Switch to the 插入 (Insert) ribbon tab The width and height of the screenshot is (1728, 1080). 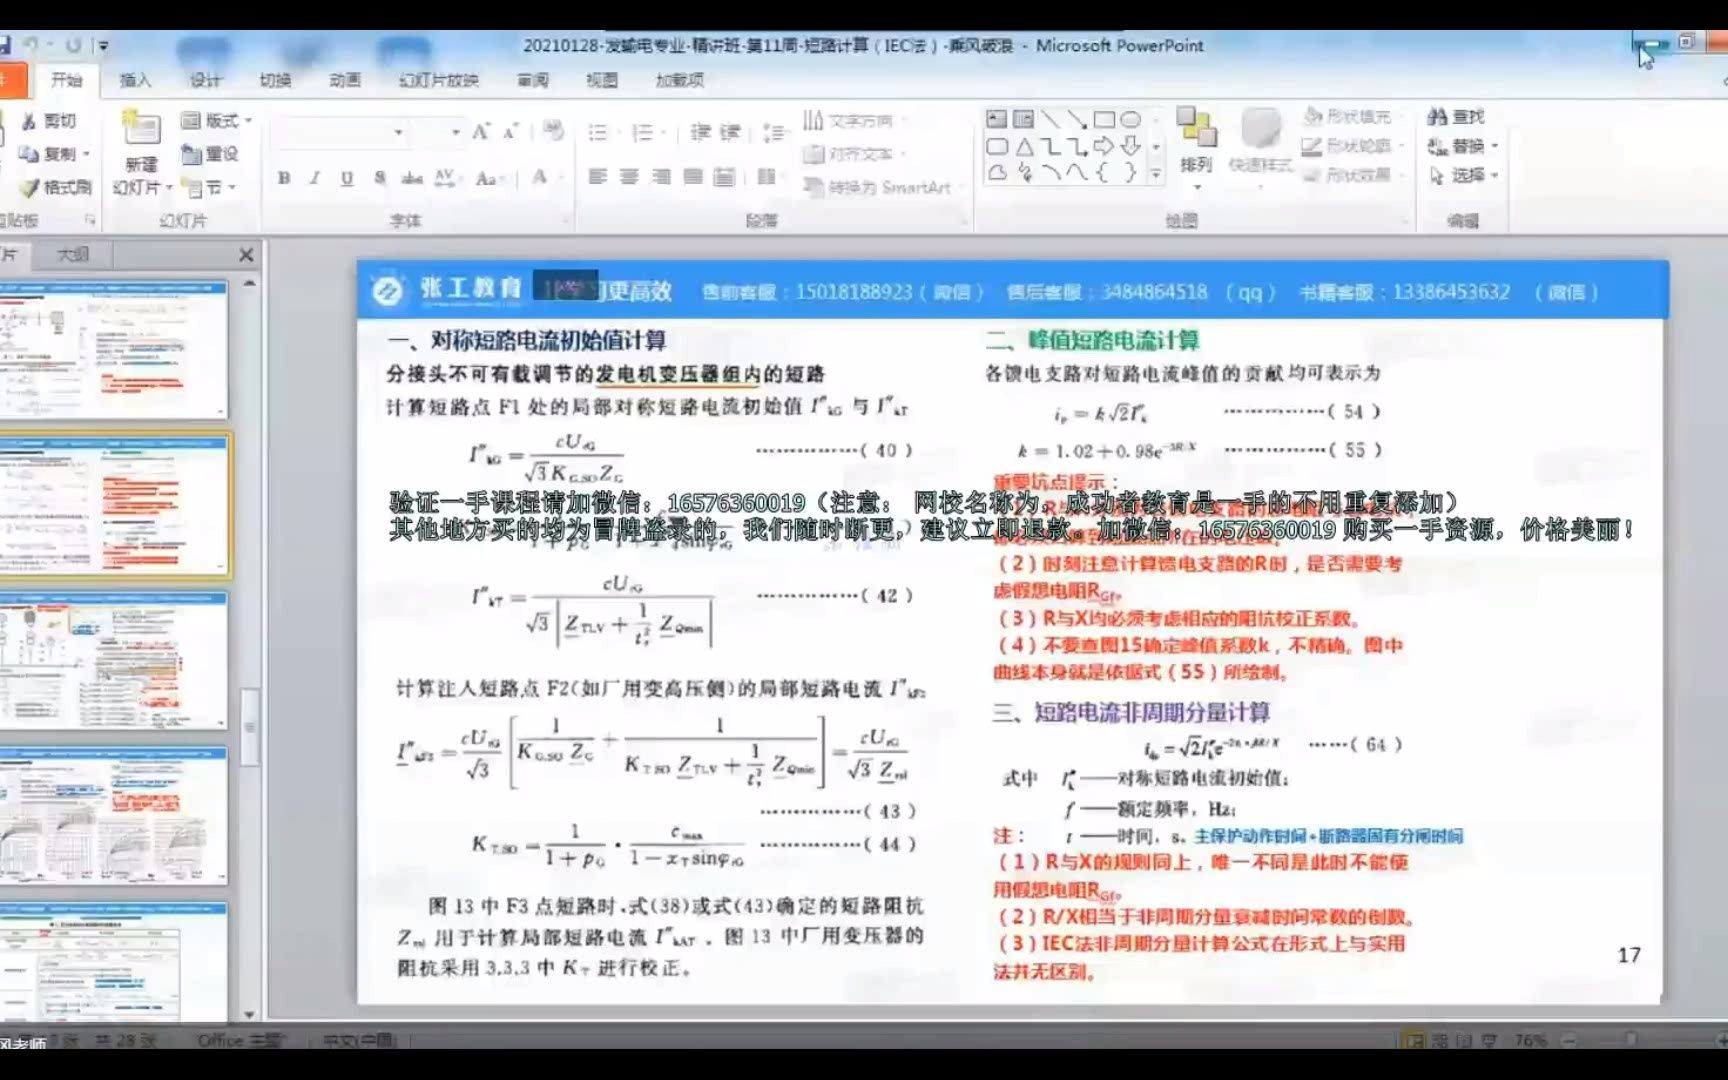pos(137,80)
